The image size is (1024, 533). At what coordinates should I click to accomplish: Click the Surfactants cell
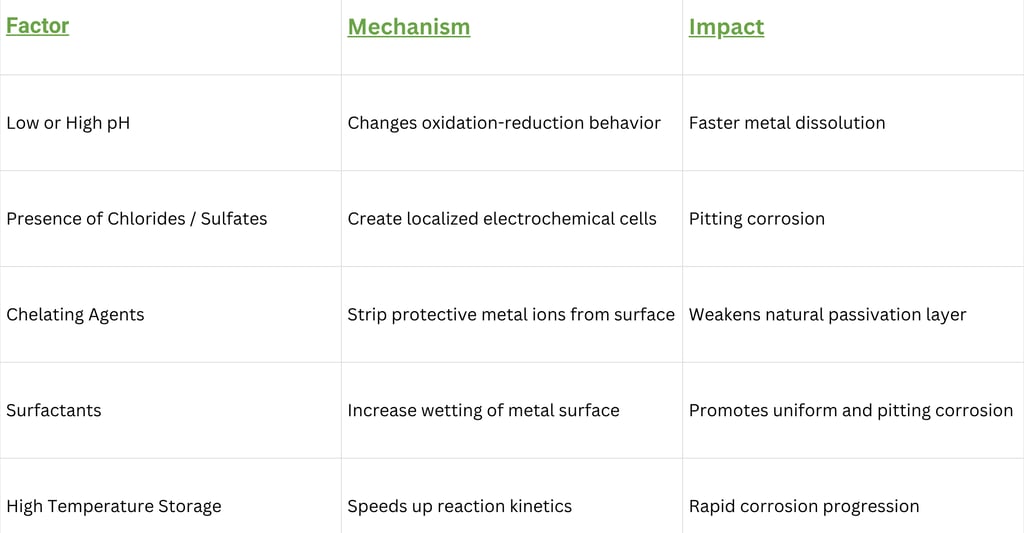click(x=170, y=411)
